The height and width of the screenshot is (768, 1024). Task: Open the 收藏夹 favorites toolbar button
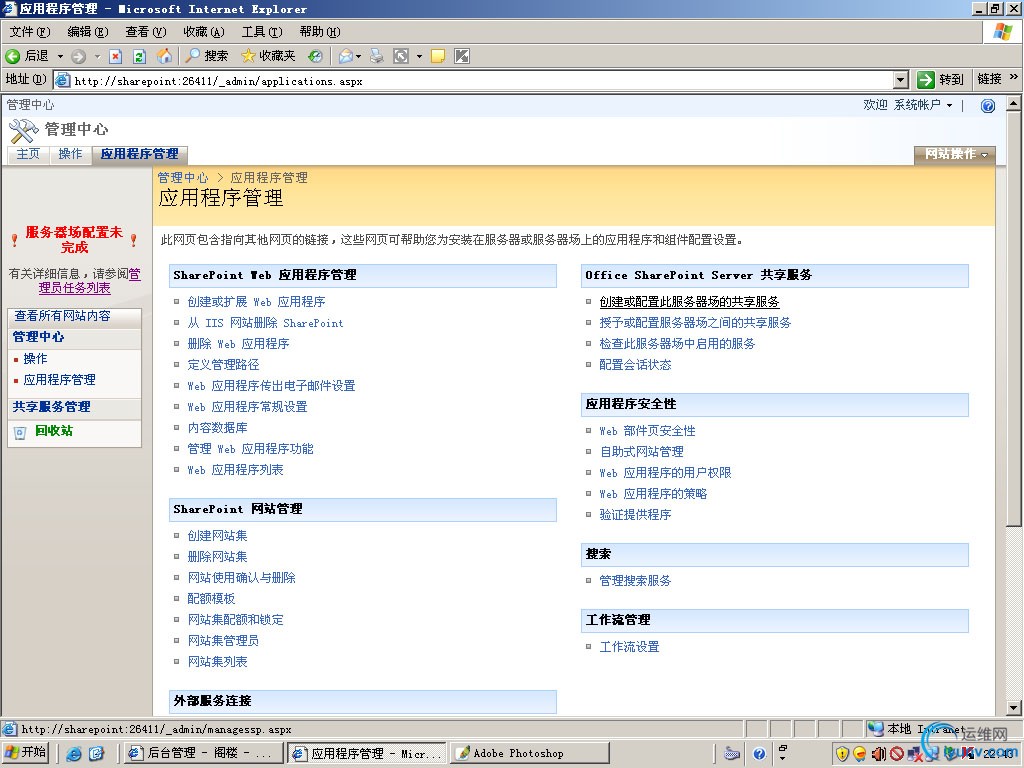click(268, 56)
